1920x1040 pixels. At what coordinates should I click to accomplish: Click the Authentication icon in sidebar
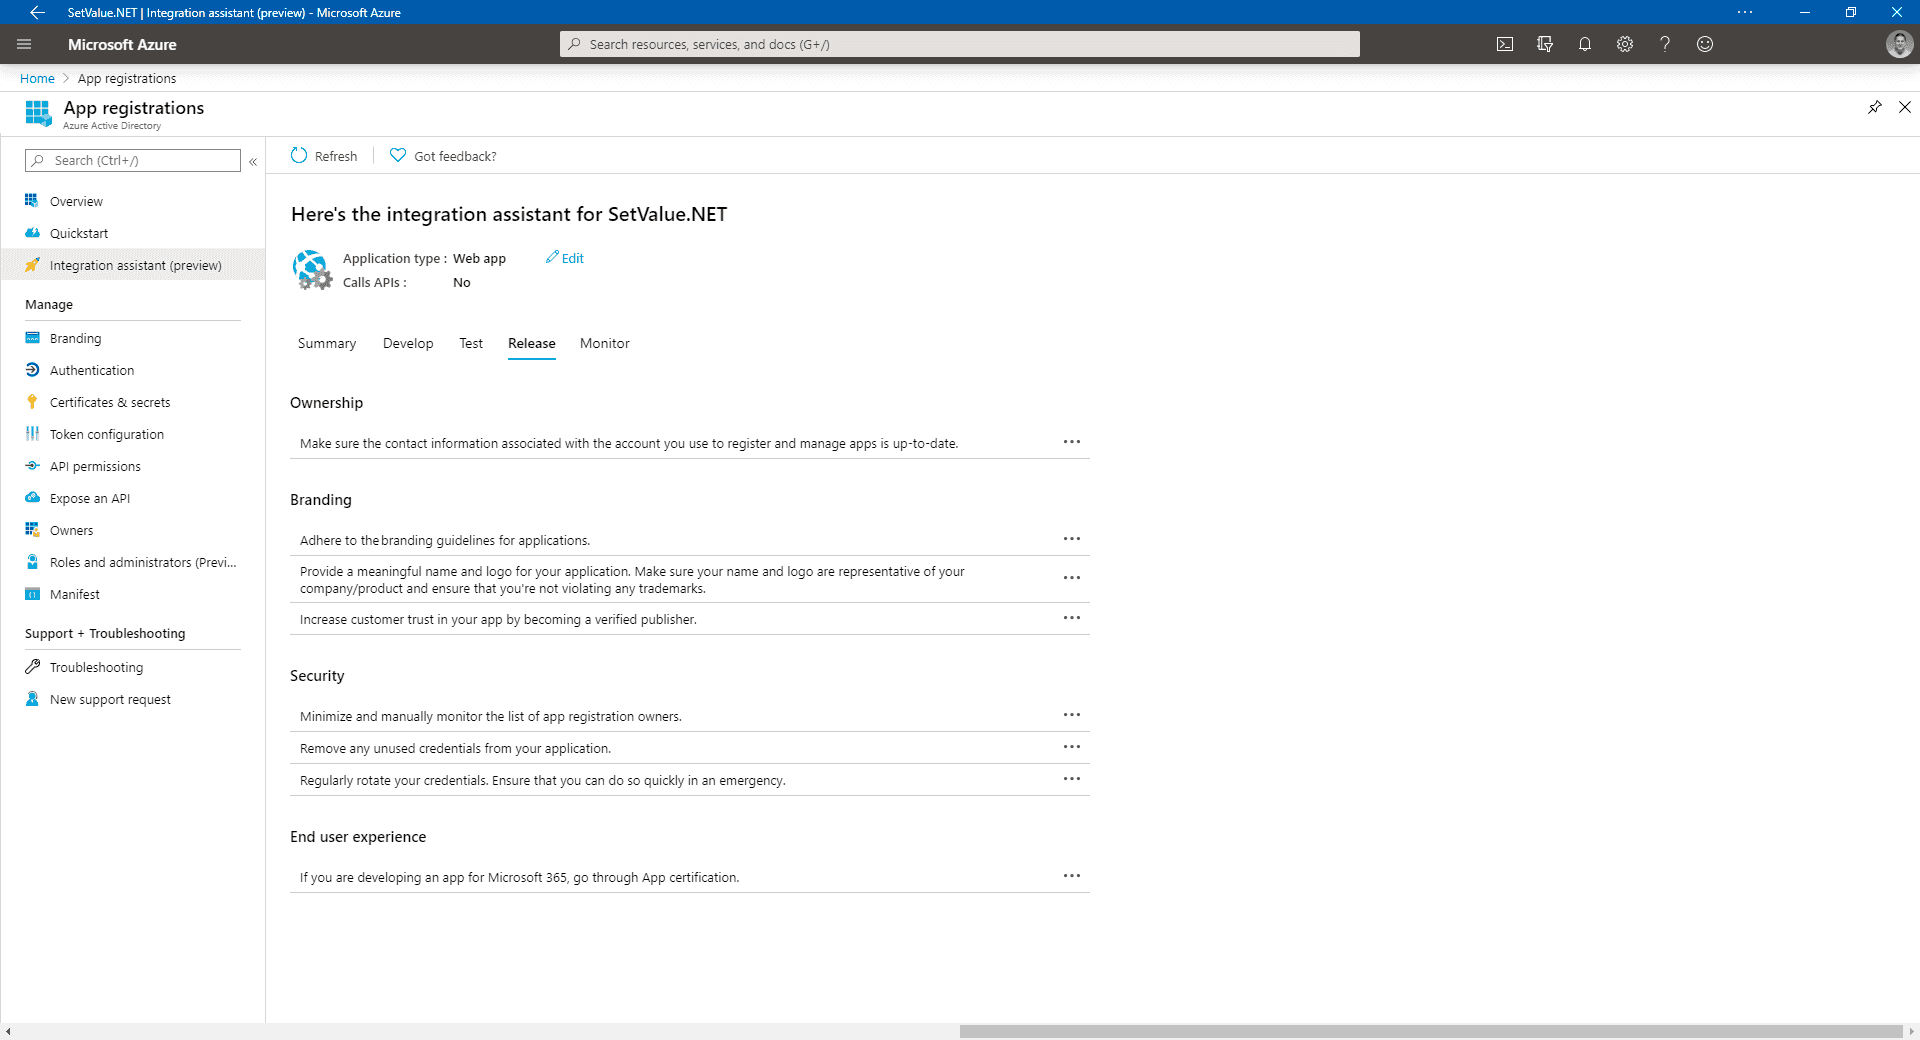click(x=32, y=369)
